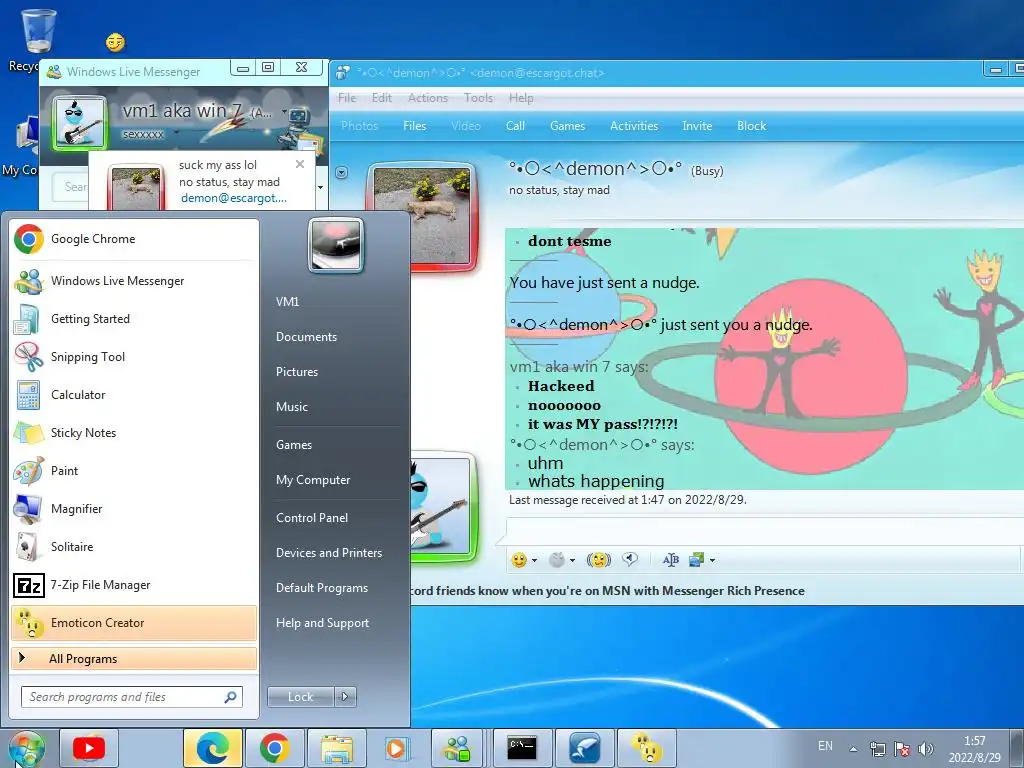Open Activities in chat toolbar
Screen dimensions: 1024x768
[x=634, y=126]
